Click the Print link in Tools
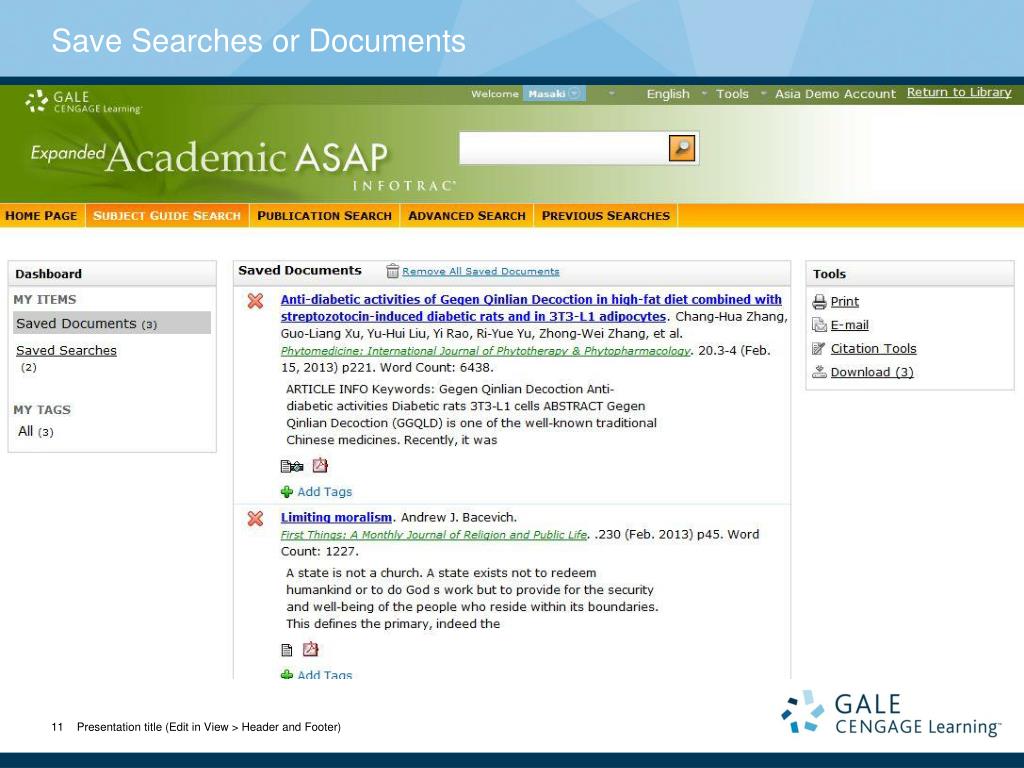The width and height of the screenshot is (1024, 768). coord(844,302)
